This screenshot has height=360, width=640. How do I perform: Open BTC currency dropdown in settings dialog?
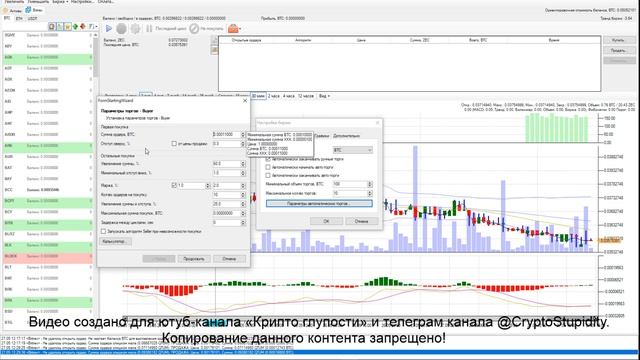point(353,150)
